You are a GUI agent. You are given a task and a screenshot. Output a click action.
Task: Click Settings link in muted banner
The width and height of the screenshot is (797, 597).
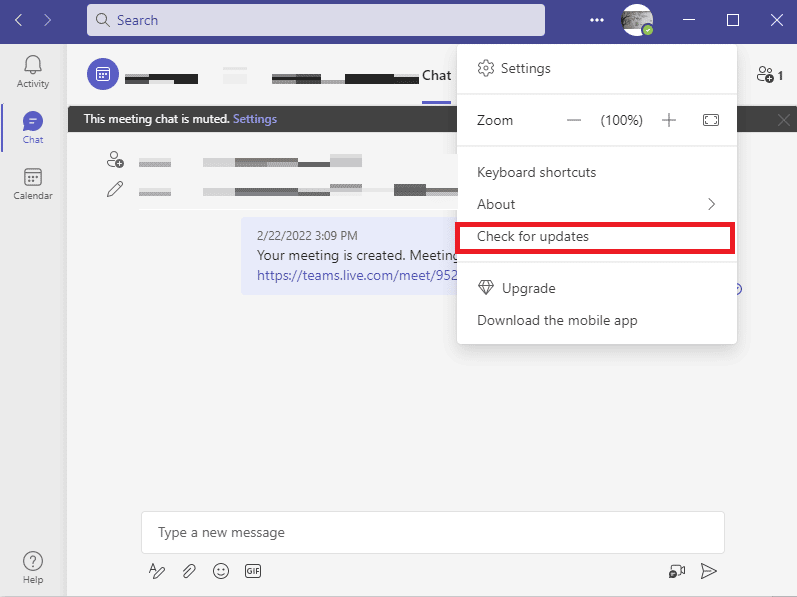coord(255,119)
